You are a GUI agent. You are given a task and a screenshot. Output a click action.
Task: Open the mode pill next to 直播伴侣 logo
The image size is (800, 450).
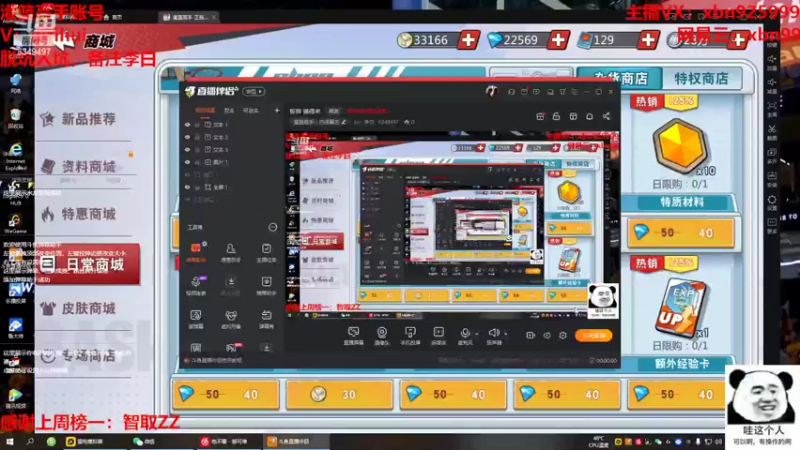[254, 91]
